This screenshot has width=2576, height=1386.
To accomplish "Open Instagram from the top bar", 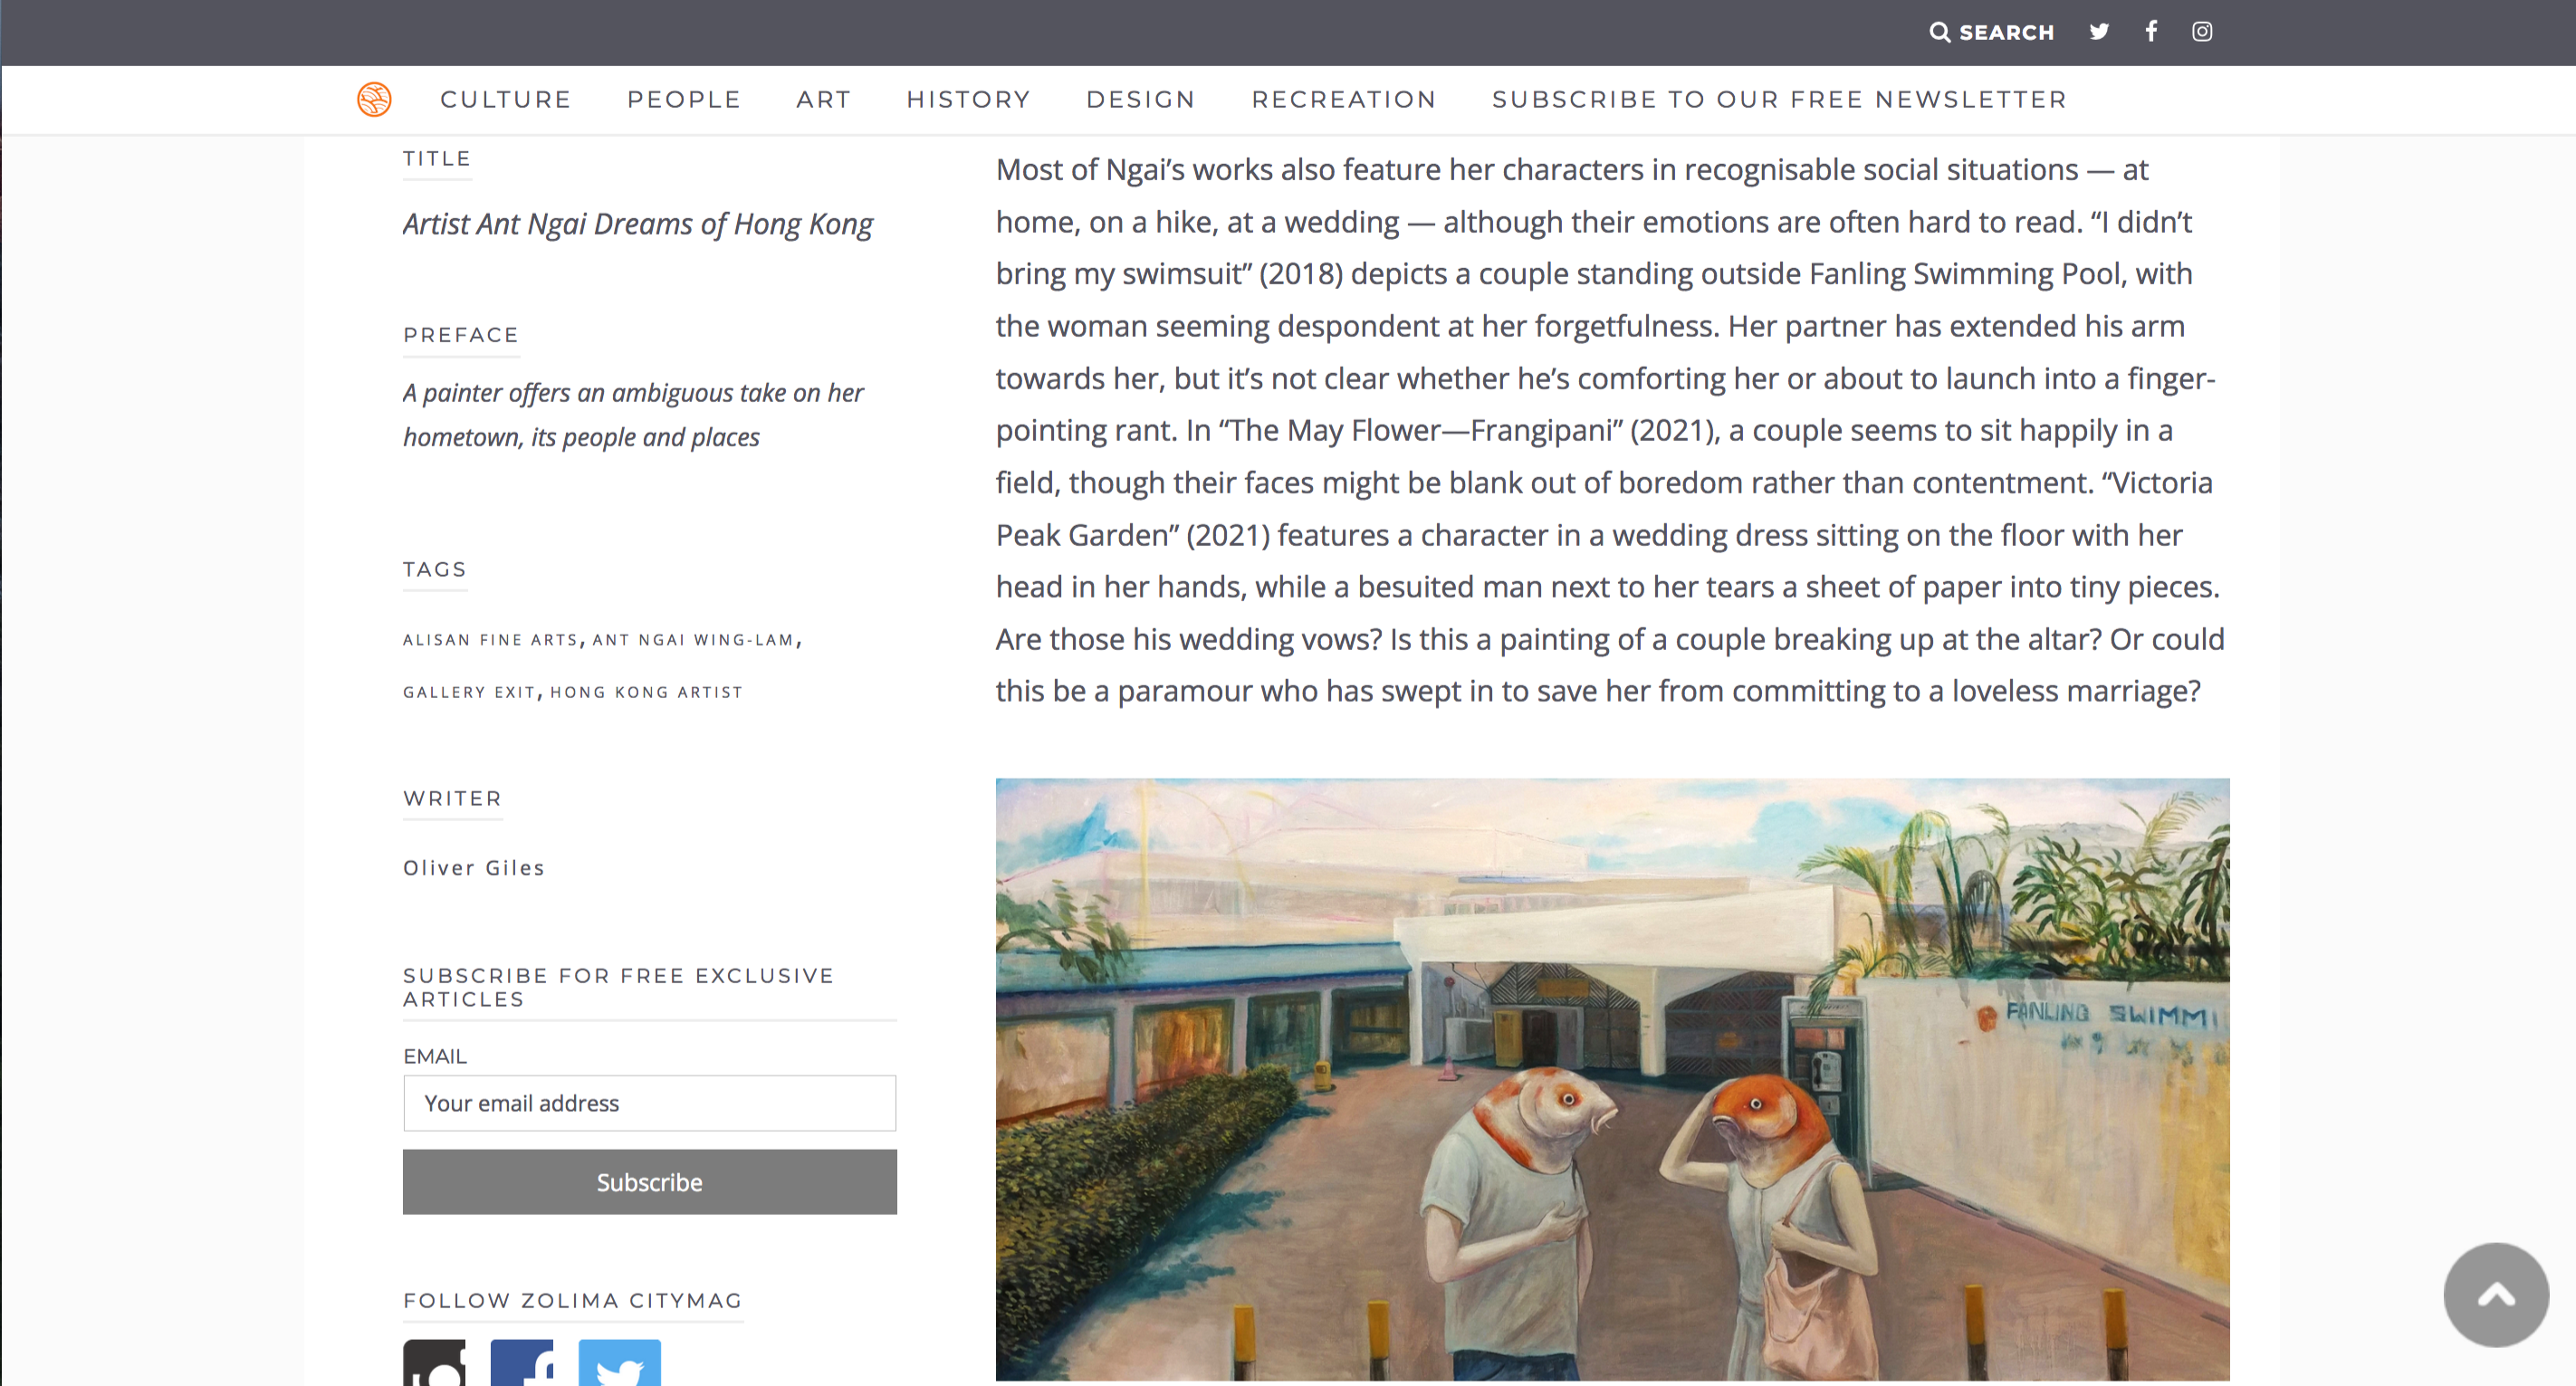I will click(x=2202, y=32).
